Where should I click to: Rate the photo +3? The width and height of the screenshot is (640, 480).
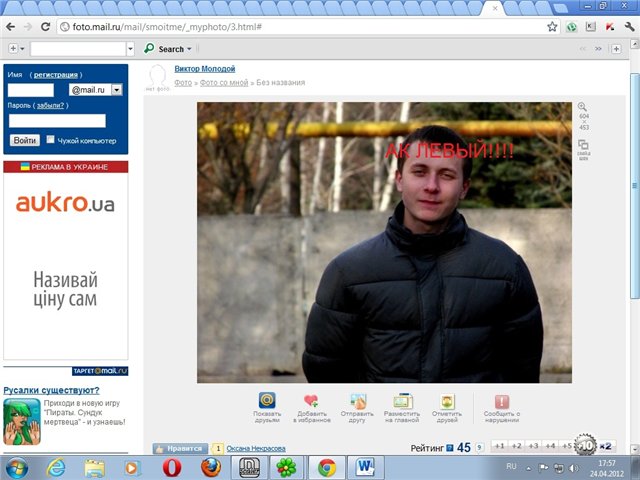533,446
